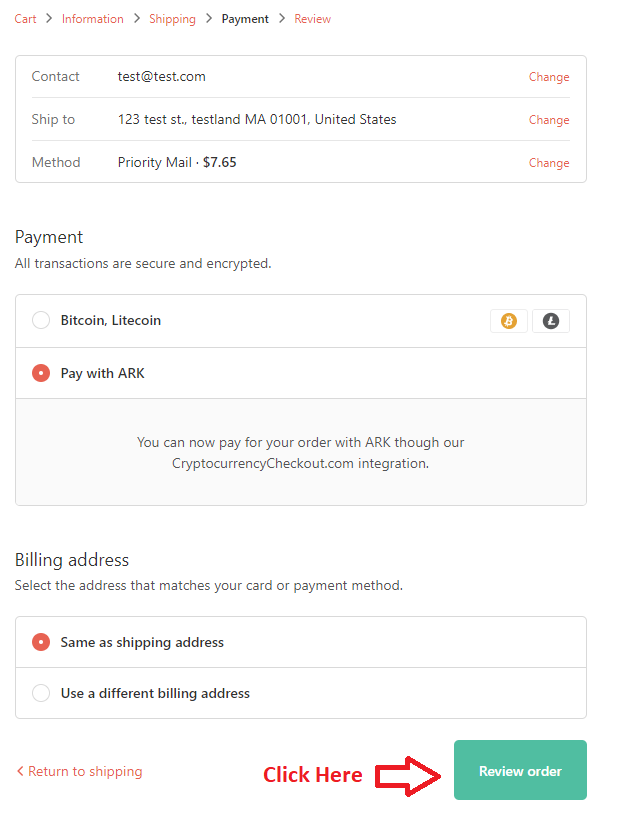Open the Information breadcrumb step
This screenshot has width=617, height=813.
point(92,19)
